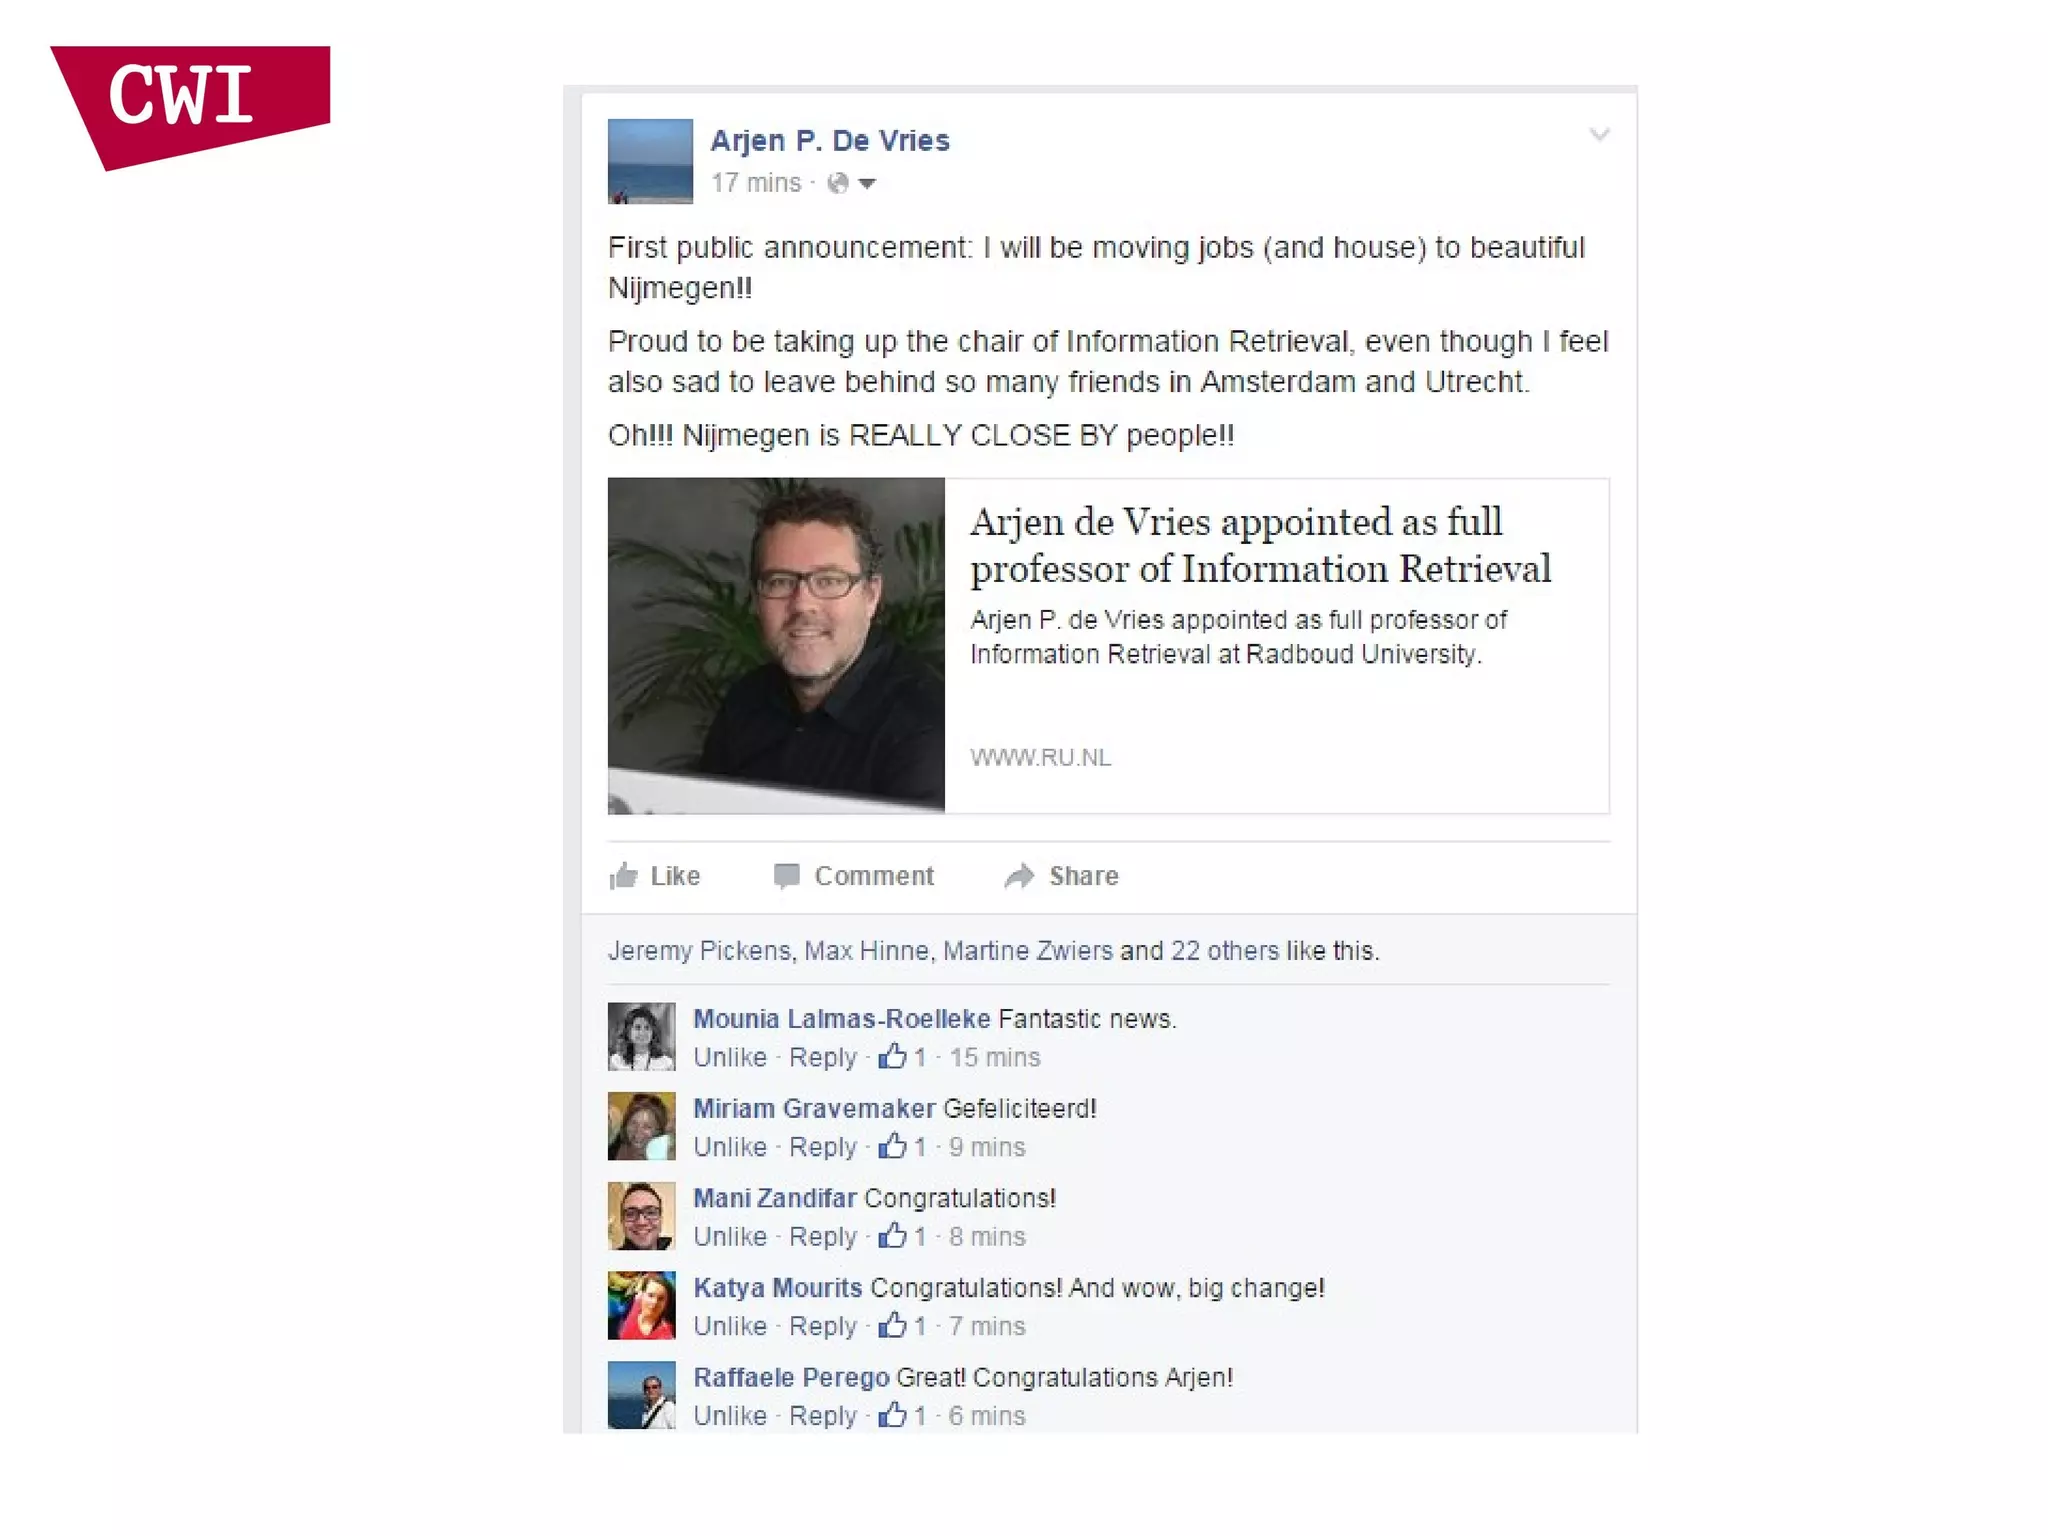This screenshot has height=1536, width=2048.
Task: Show the 22 others who liked this
Action: click(1224, 951)
